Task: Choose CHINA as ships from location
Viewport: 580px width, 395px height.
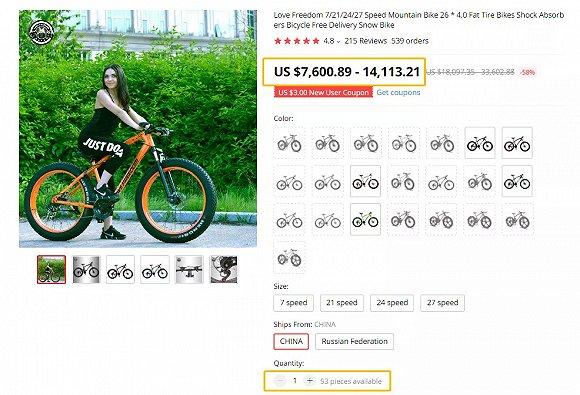Action: tap(291, 341)
